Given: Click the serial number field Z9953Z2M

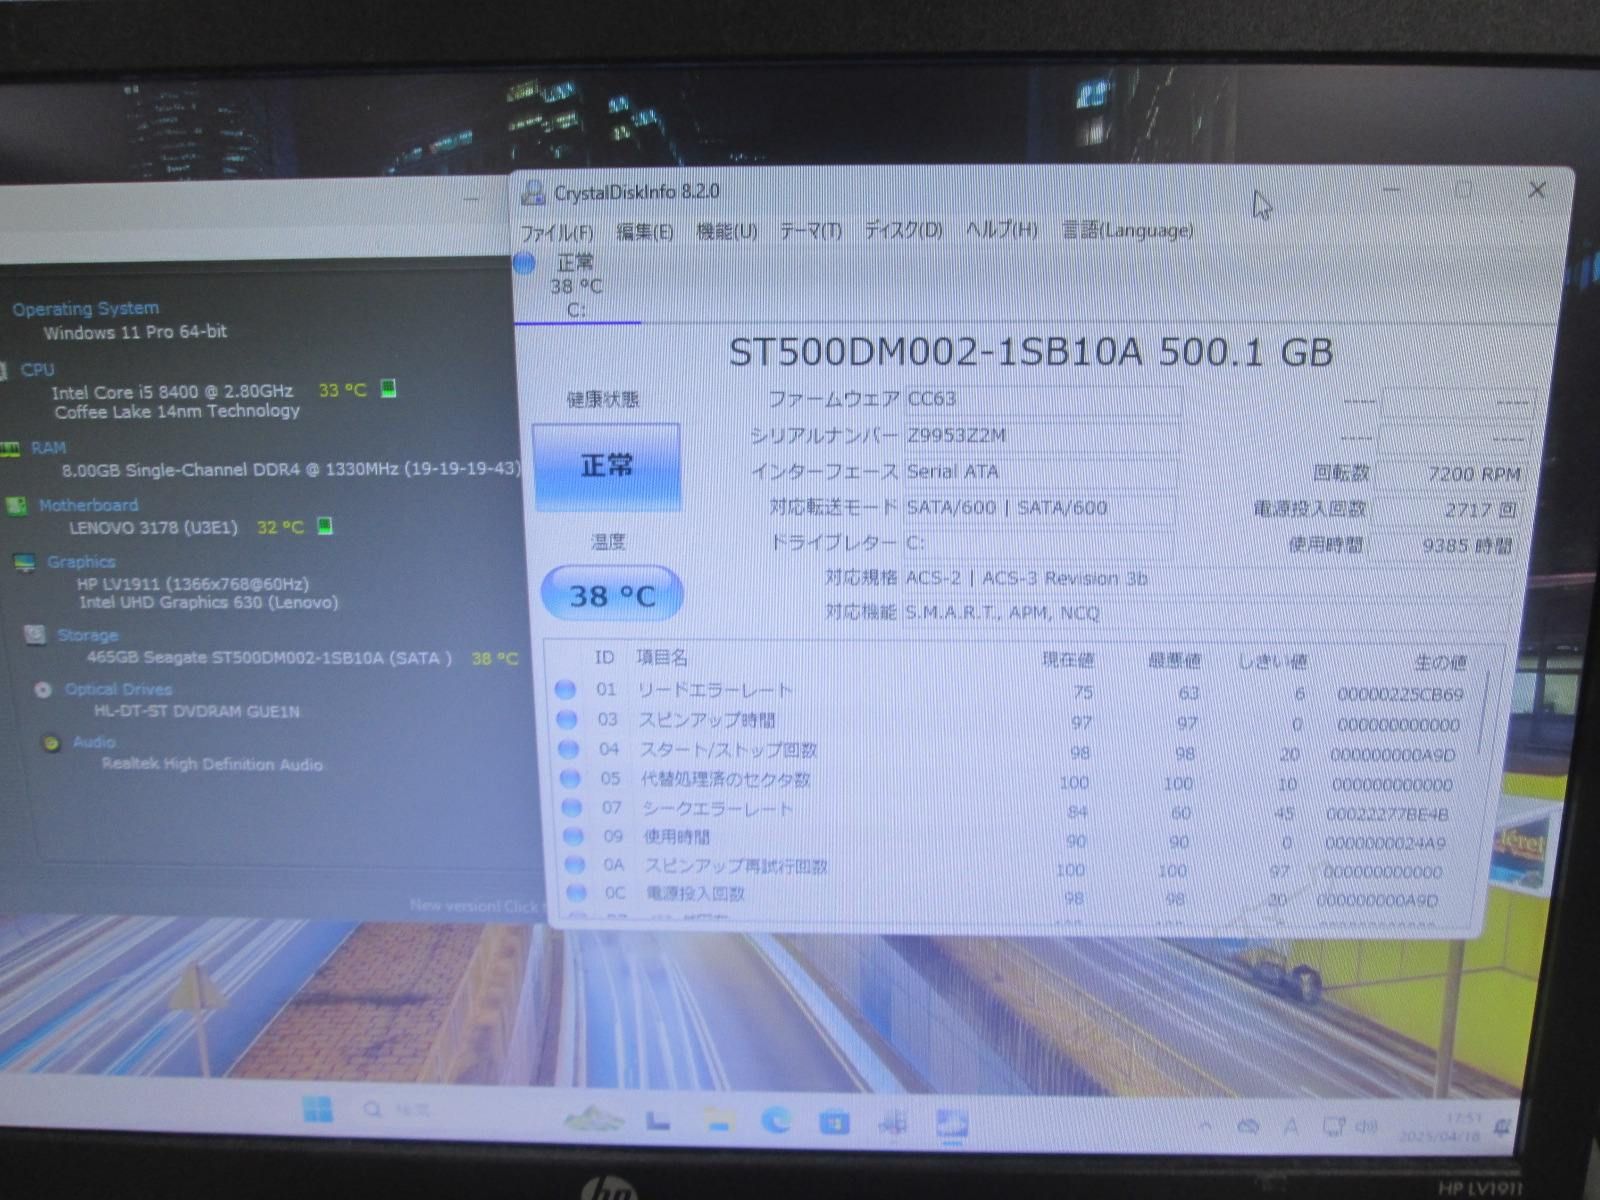Looking at the screenshot, I should click(1041, 435).
